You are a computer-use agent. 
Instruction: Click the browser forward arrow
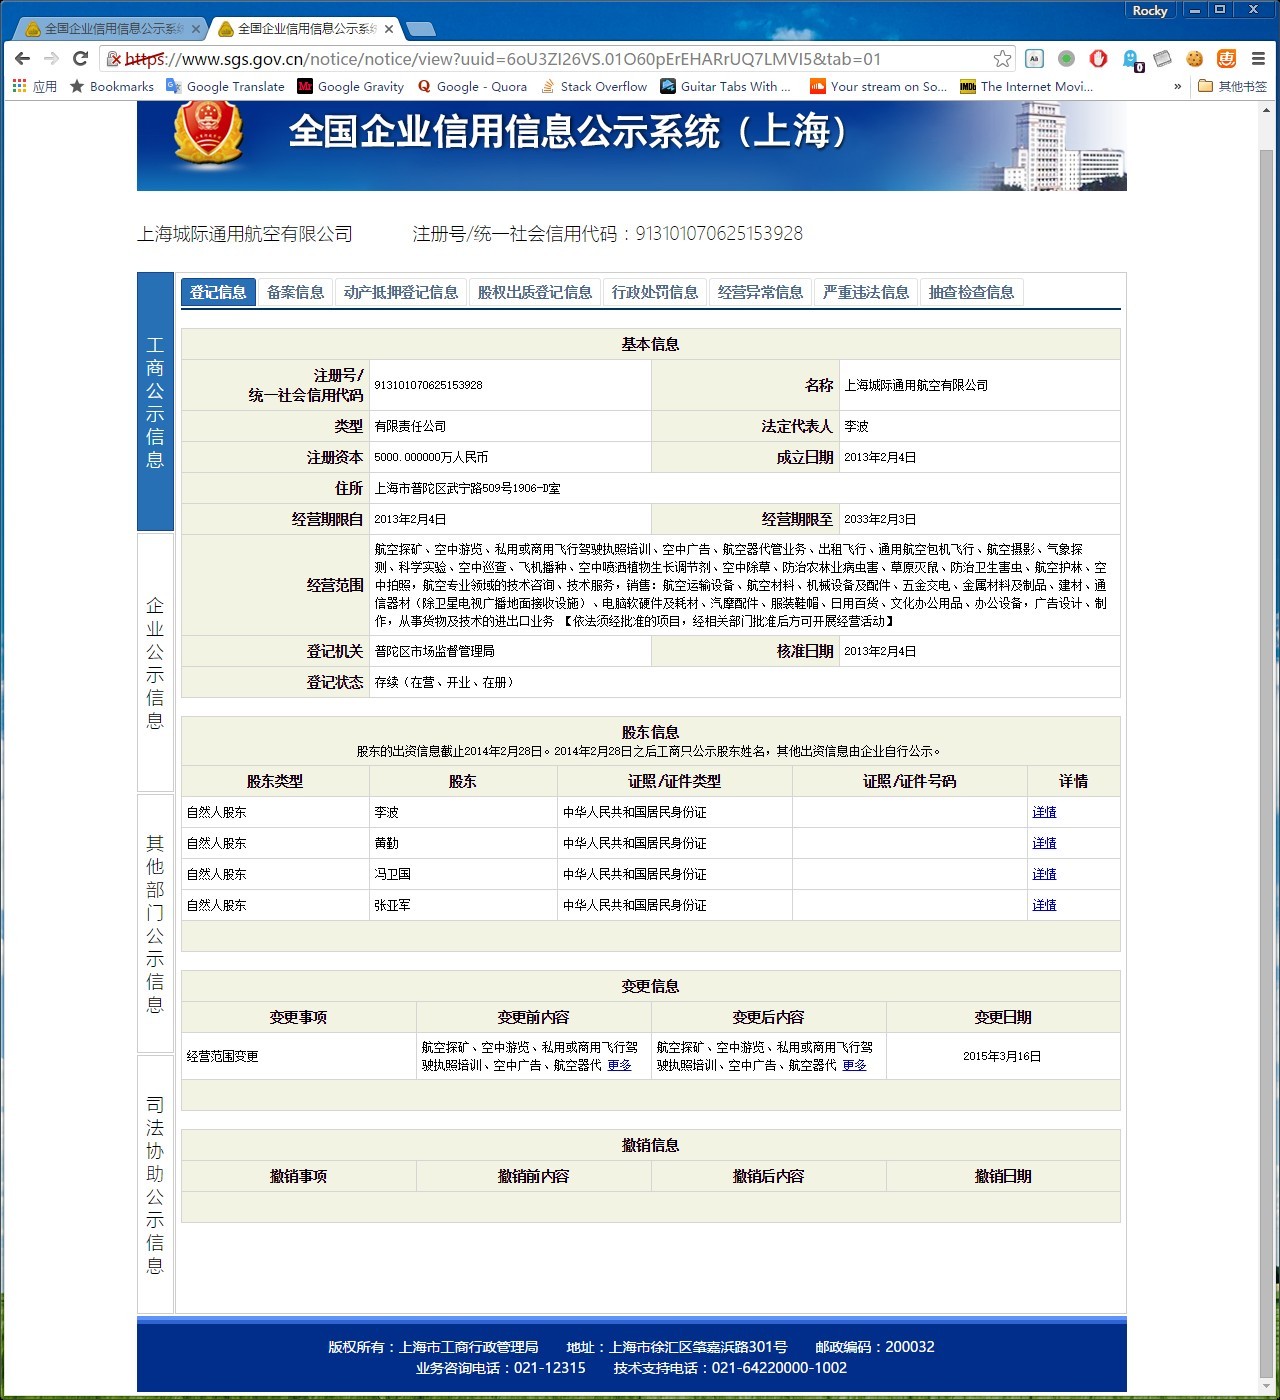(51, 59)
